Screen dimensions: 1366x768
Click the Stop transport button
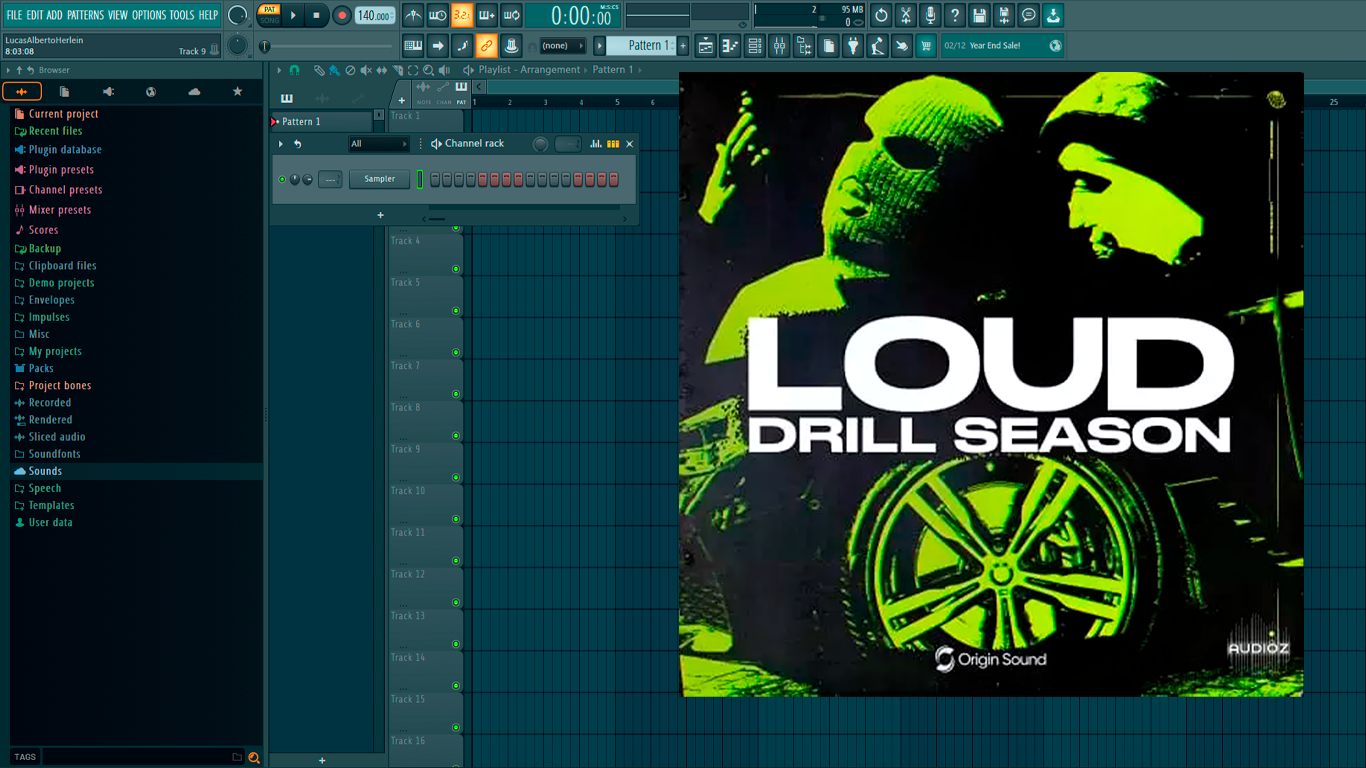[316, 15]
